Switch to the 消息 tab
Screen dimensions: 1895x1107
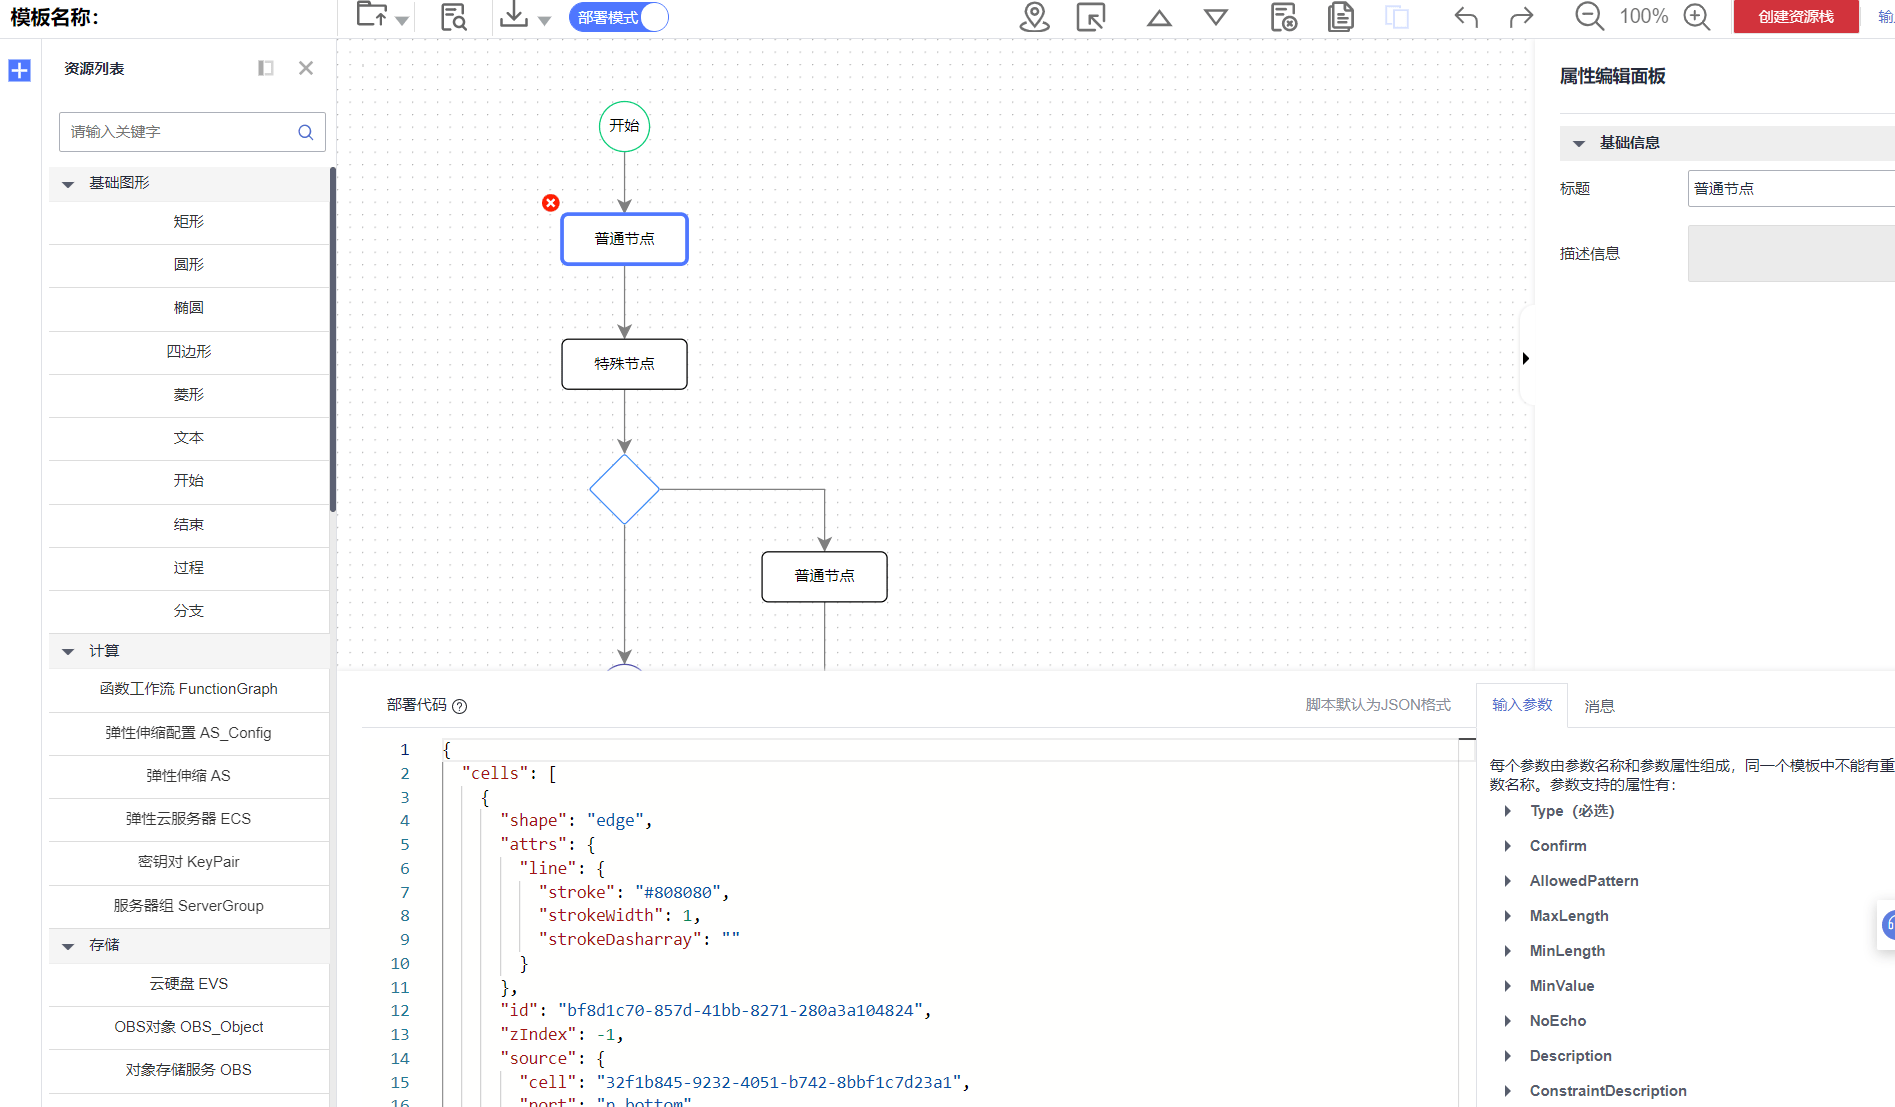tap(1599, 706)
